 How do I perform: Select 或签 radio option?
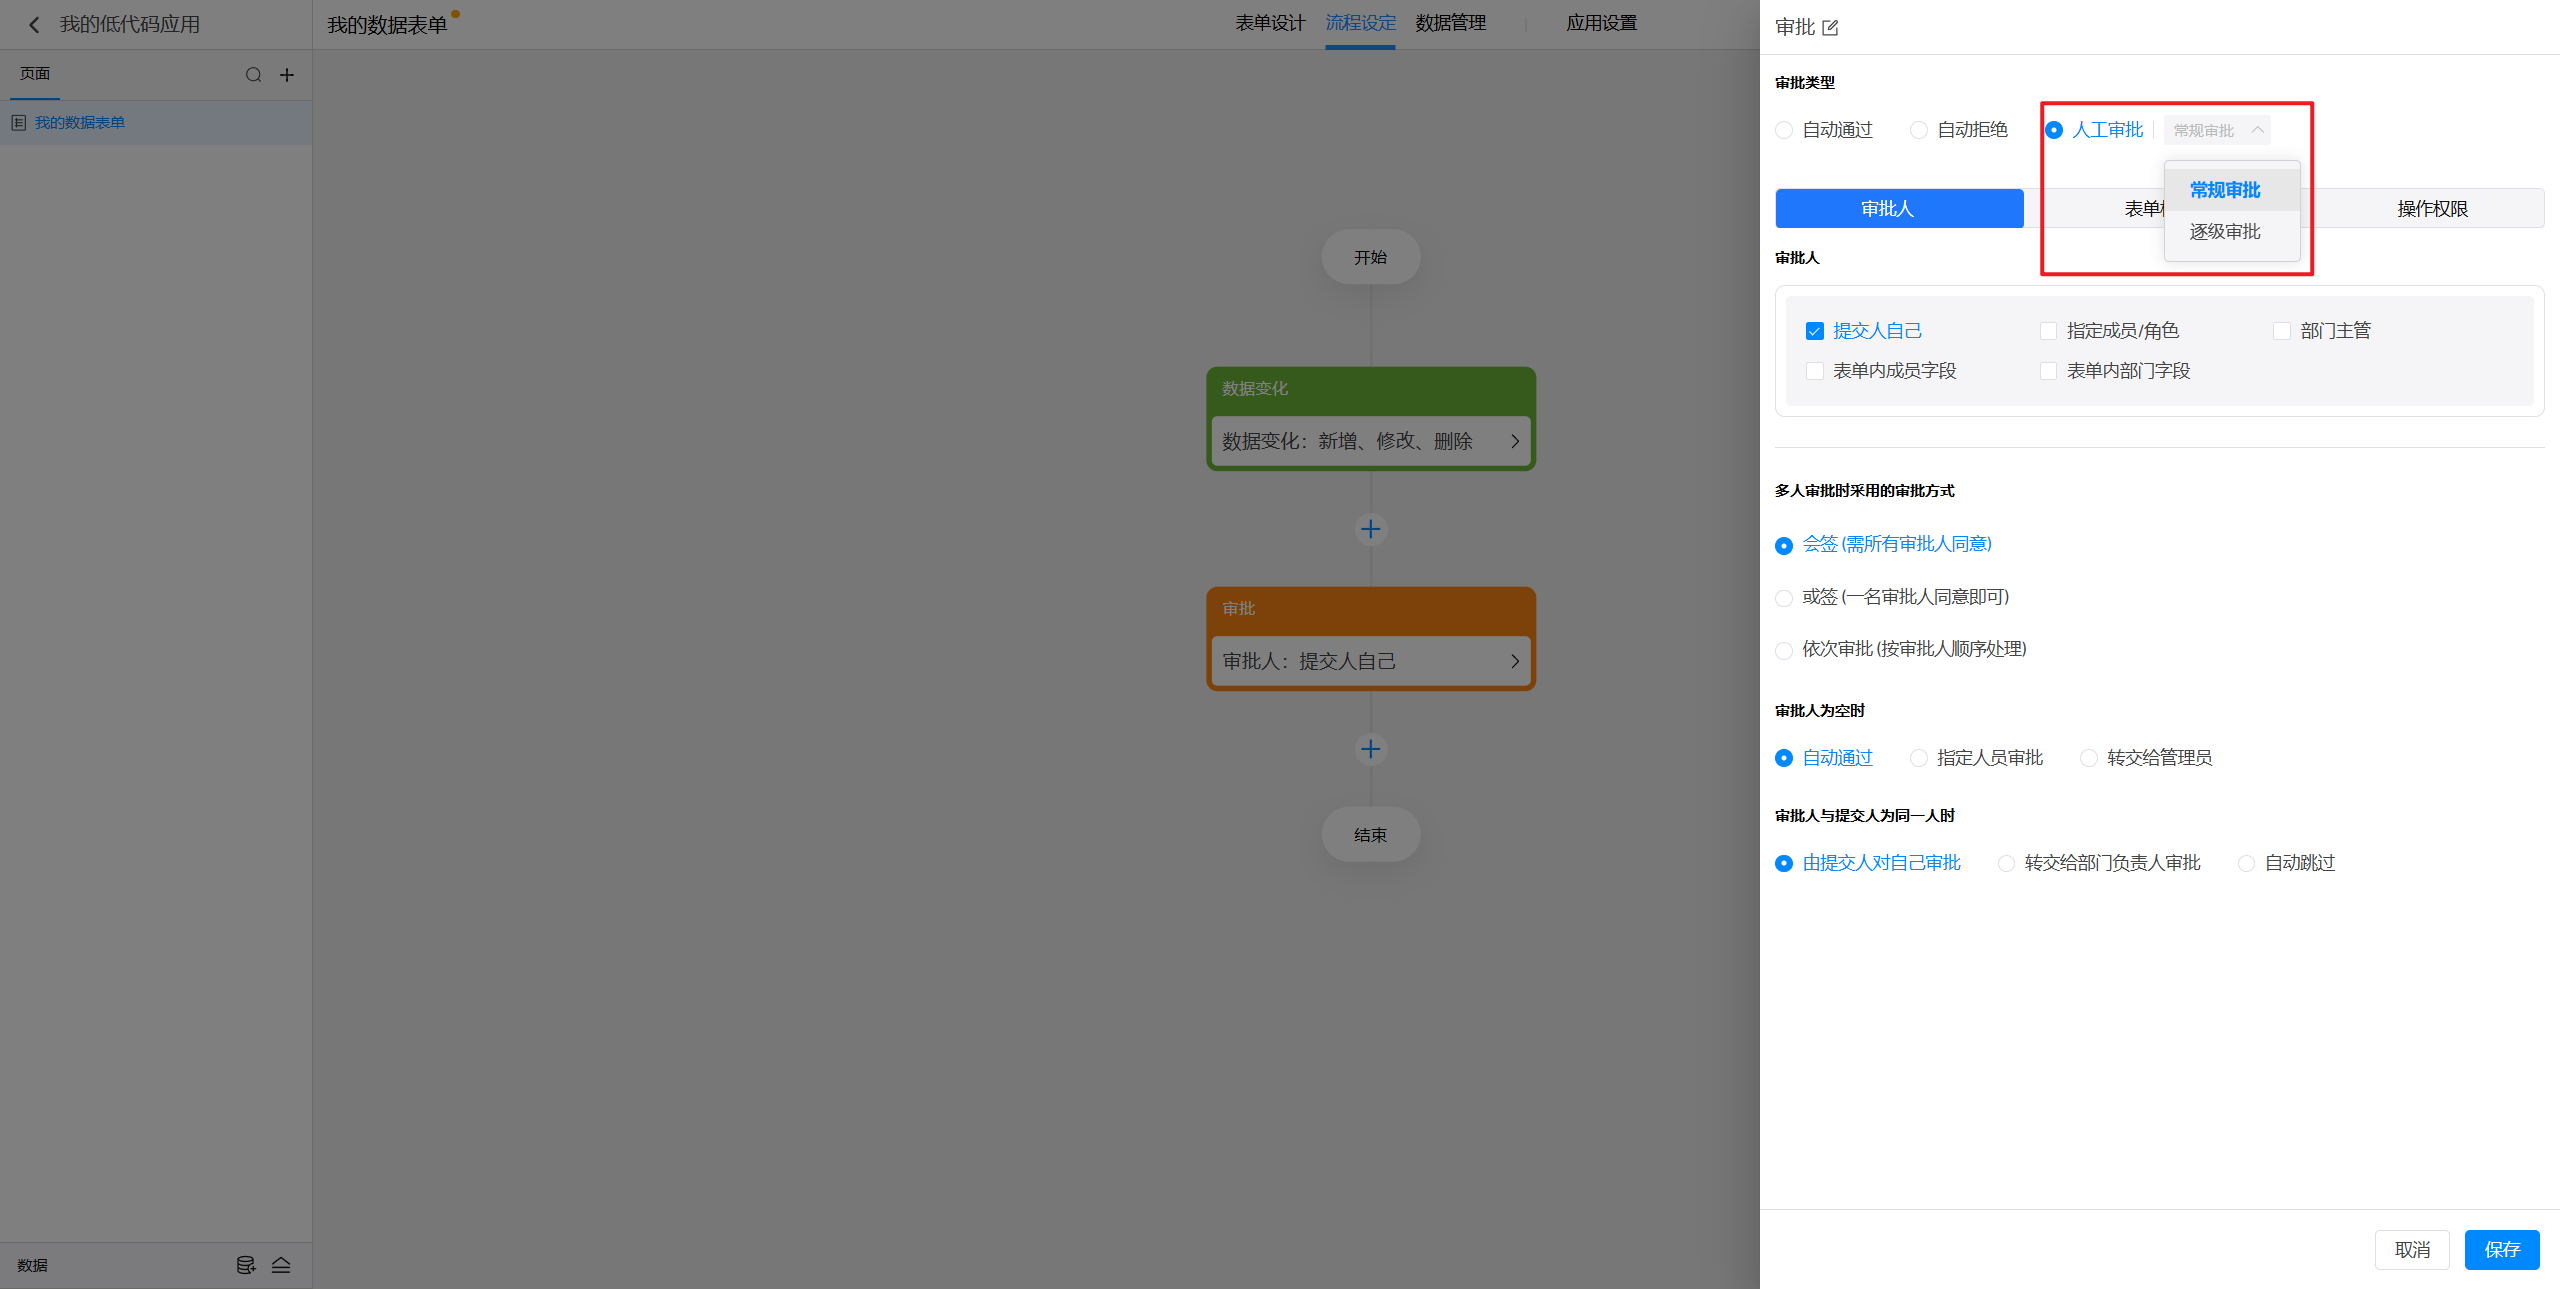(x=1784, y=598)
